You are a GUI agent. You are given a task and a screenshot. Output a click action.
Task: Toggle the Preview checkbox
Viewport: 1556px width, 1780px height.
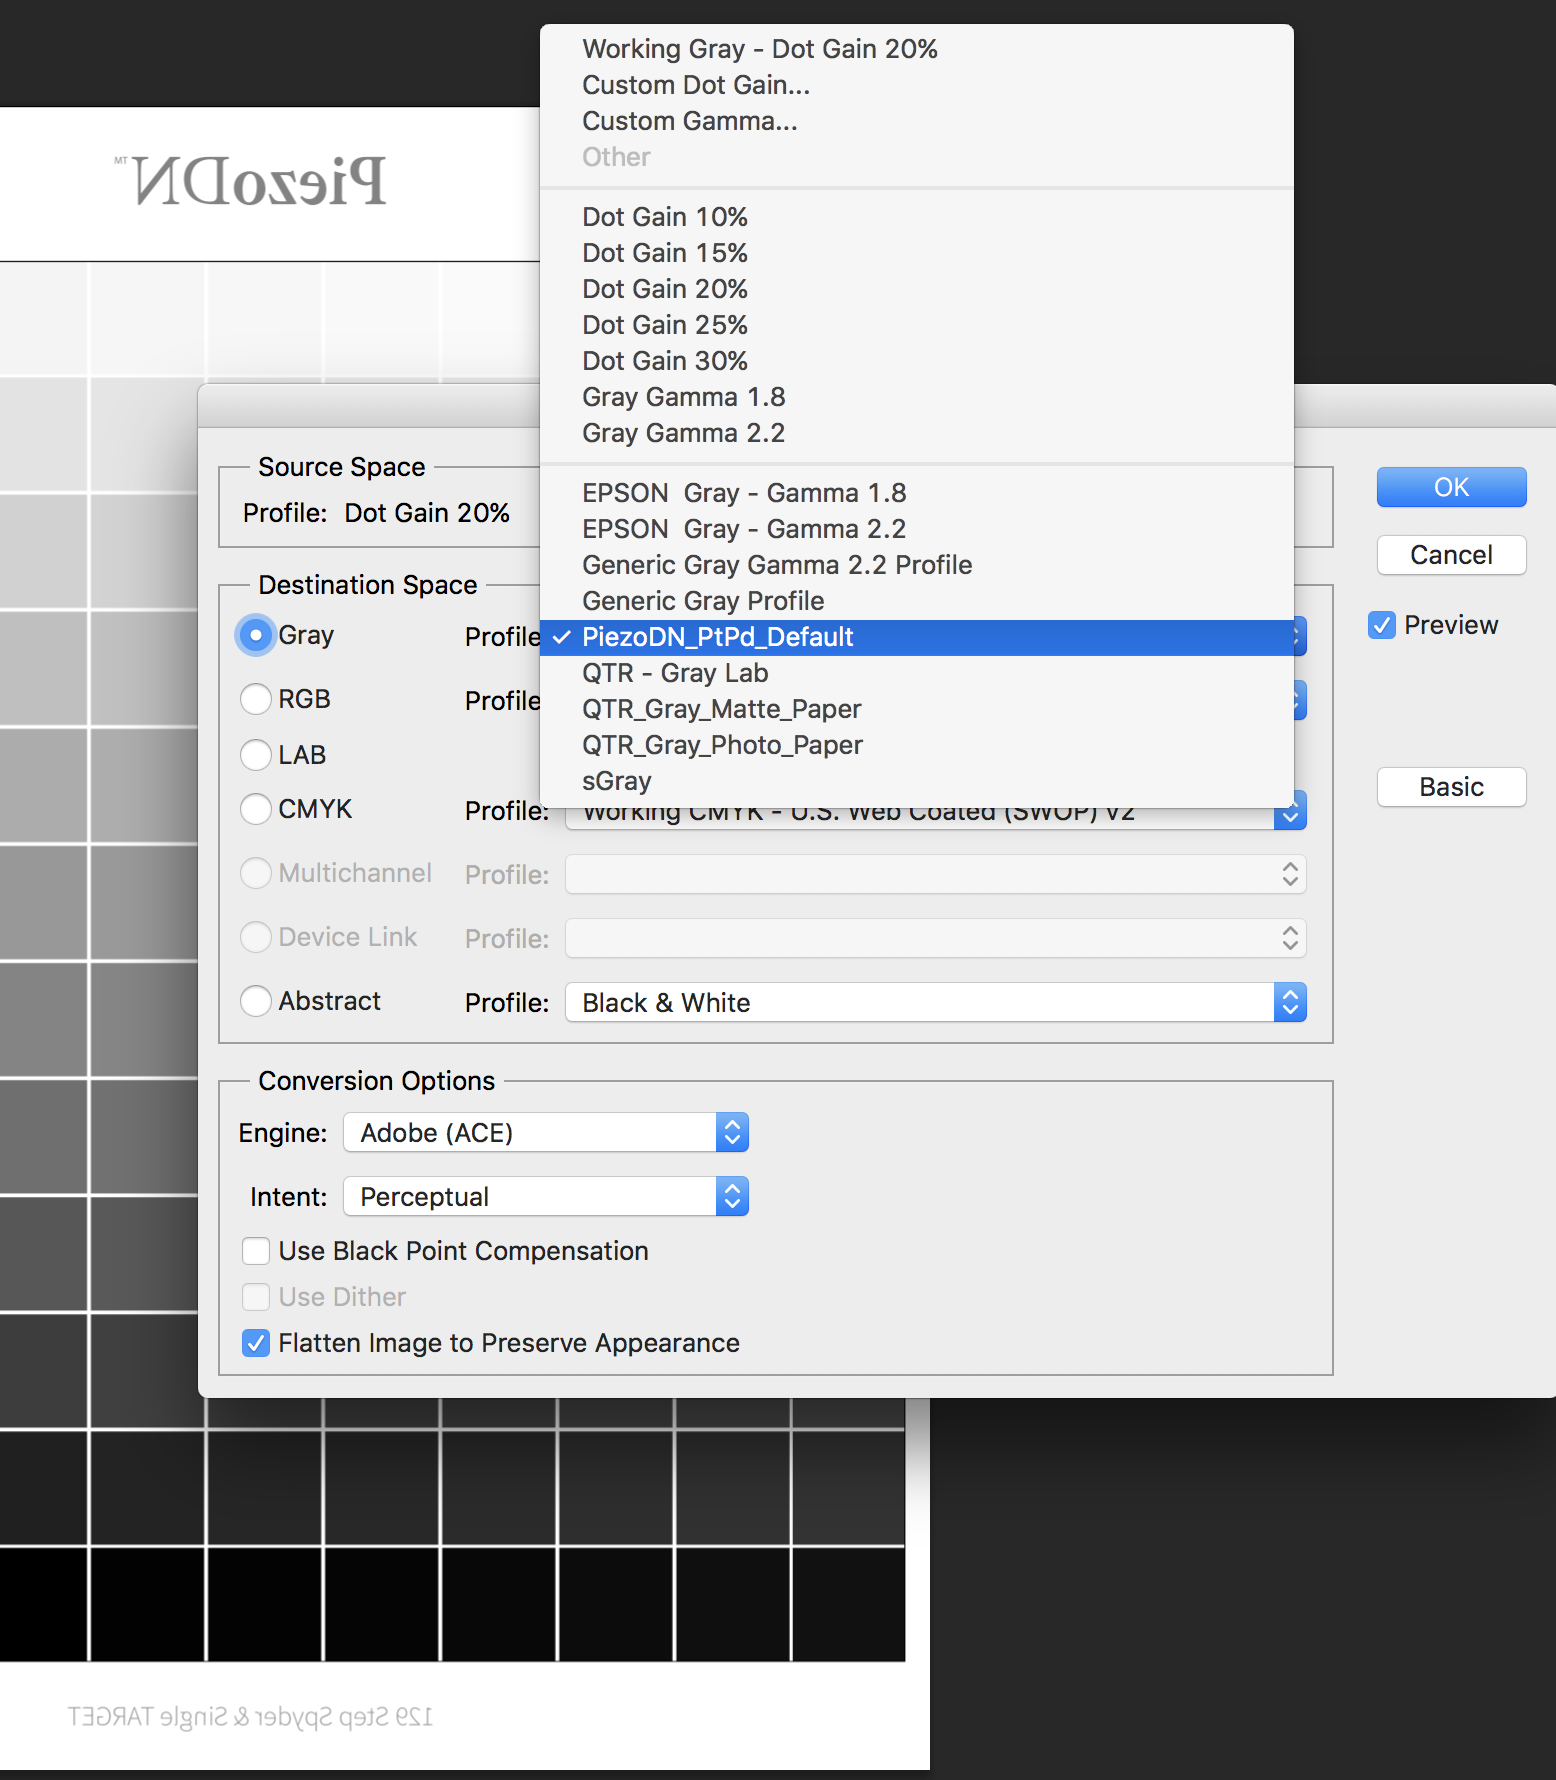click(x=1382, y=625)
